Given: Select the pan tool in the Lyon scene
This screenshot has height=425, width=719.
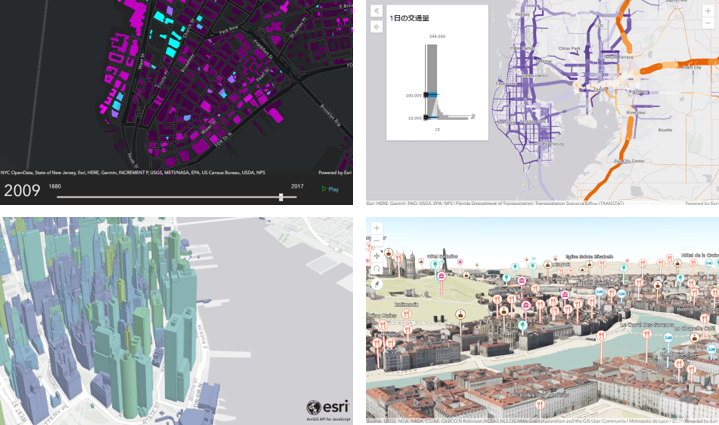Looking at the screenshot, I should pos(376,256).
